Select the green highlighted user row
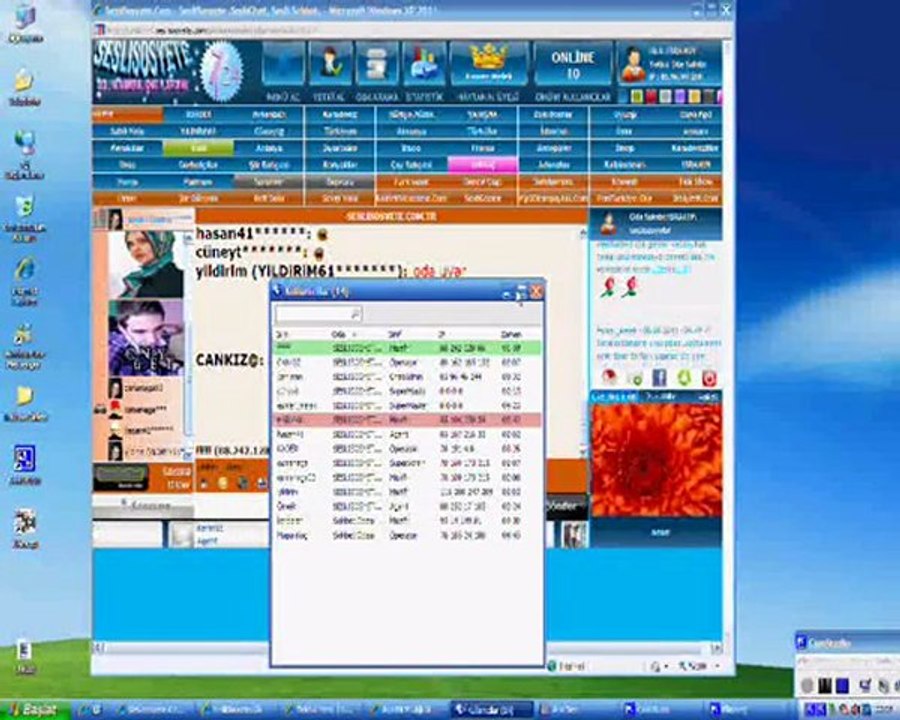Screen dimensions: 900x720 [408, 348]
